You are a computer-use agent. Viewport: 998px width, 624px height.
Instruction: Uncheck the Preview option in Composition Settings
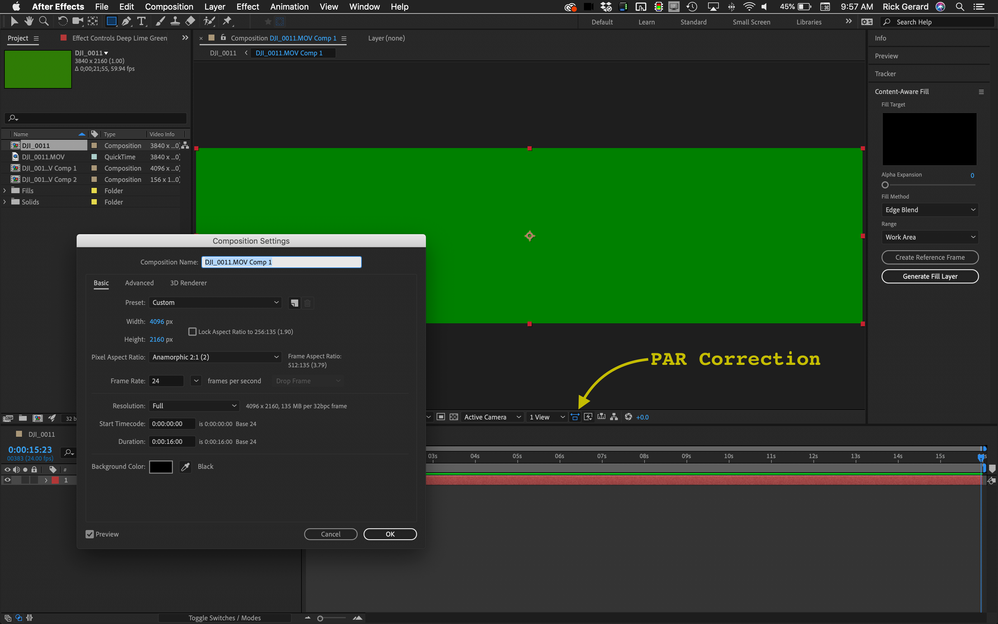coord(90,534)
